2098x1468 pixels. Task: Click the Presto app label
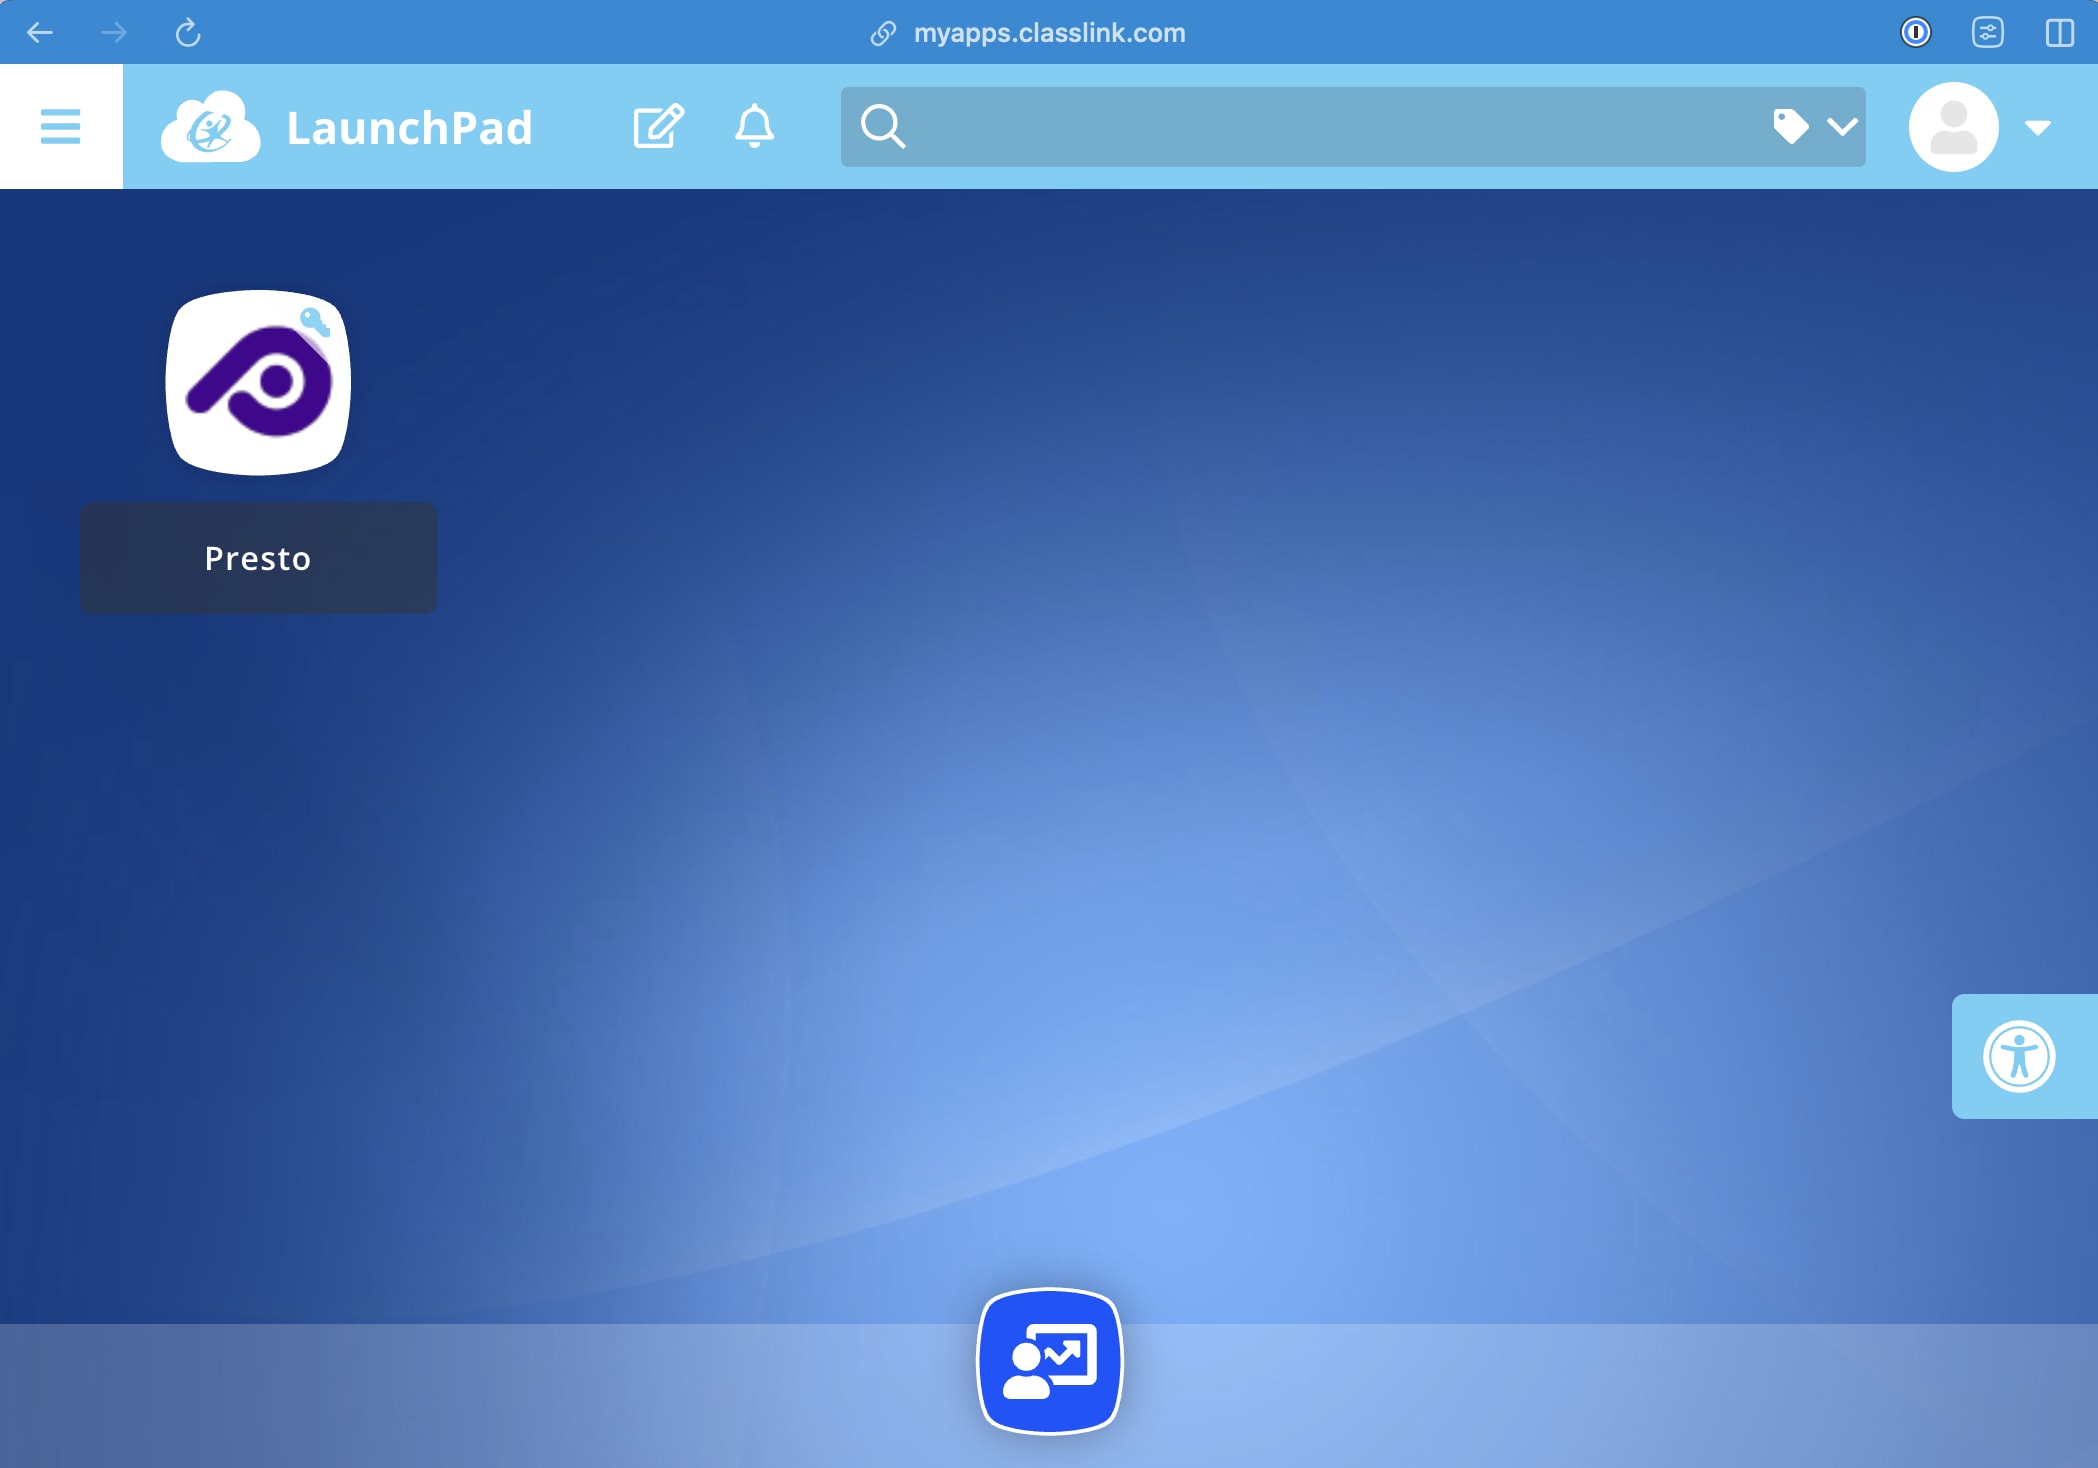(258, 558)
